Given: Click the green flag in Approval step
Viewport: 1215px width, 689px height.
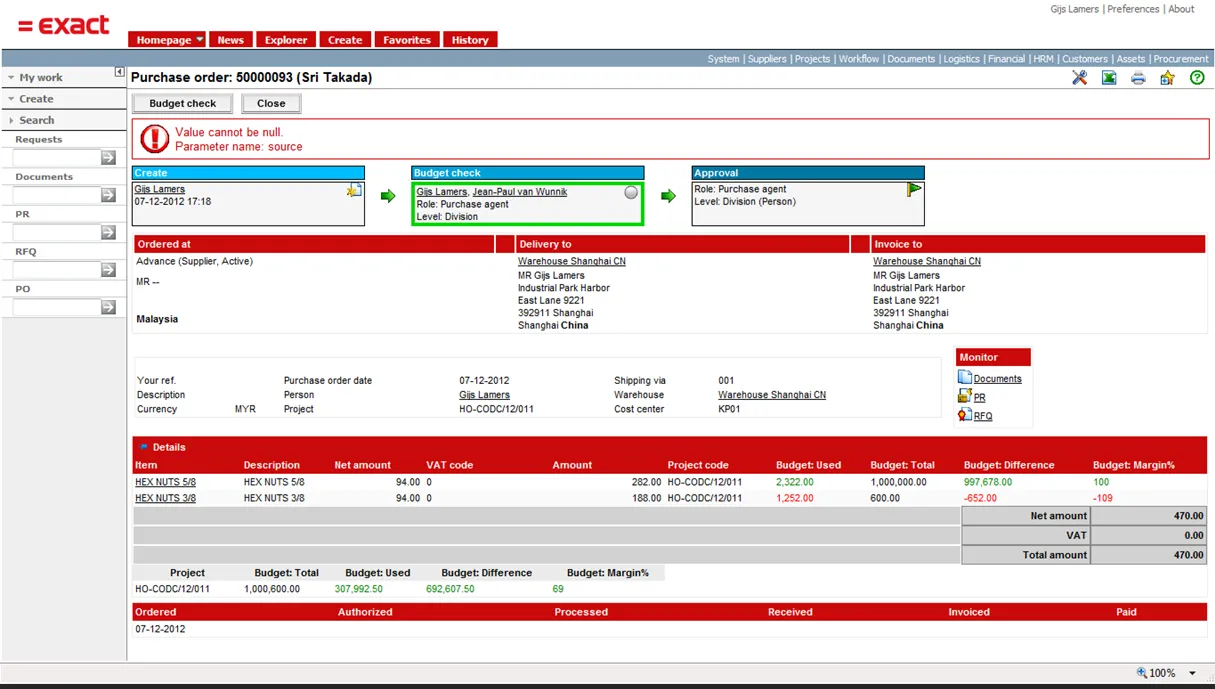Looking at the screenshot, I should click(x=913, y=189).
